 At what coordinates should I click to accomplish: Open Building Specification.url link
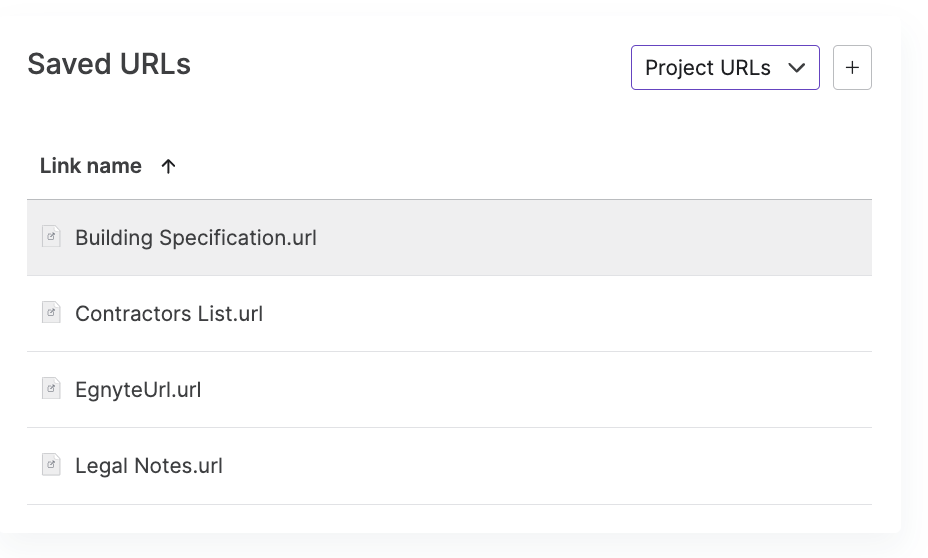[x=196, y=238]
